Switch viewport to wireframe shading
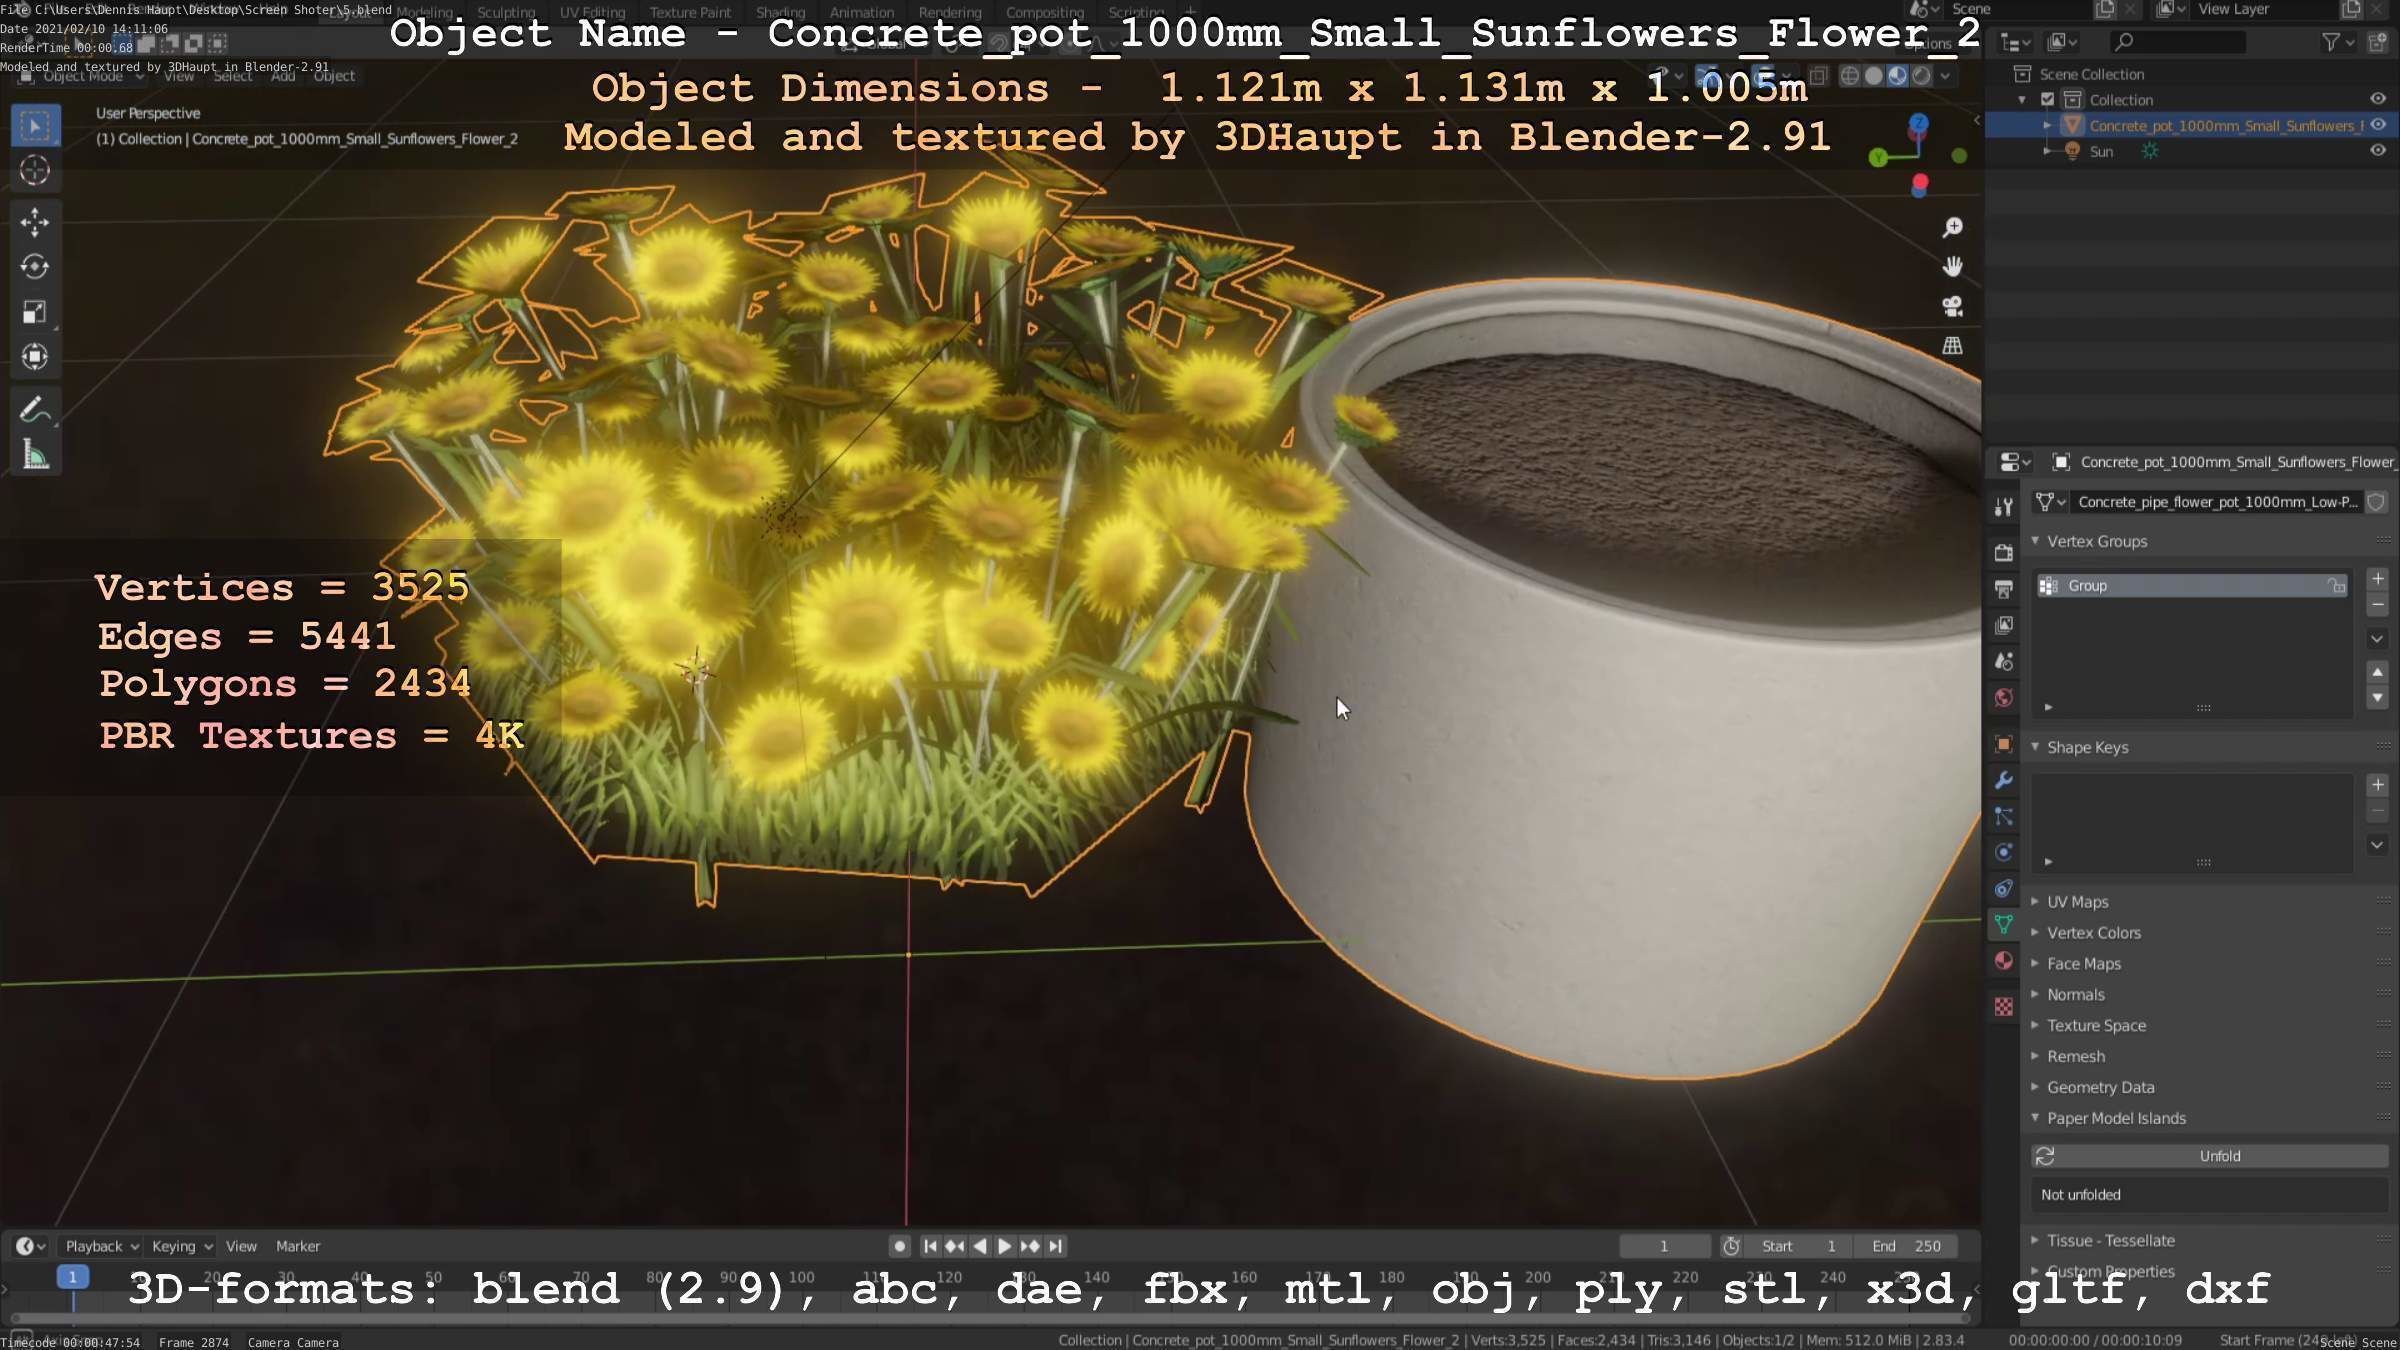The image size is (2400, 1350). point(1850,76)
